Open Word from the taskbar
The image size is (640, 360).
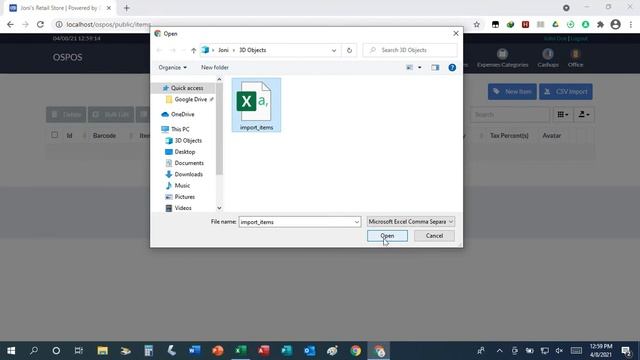click(x=195, y=351)
